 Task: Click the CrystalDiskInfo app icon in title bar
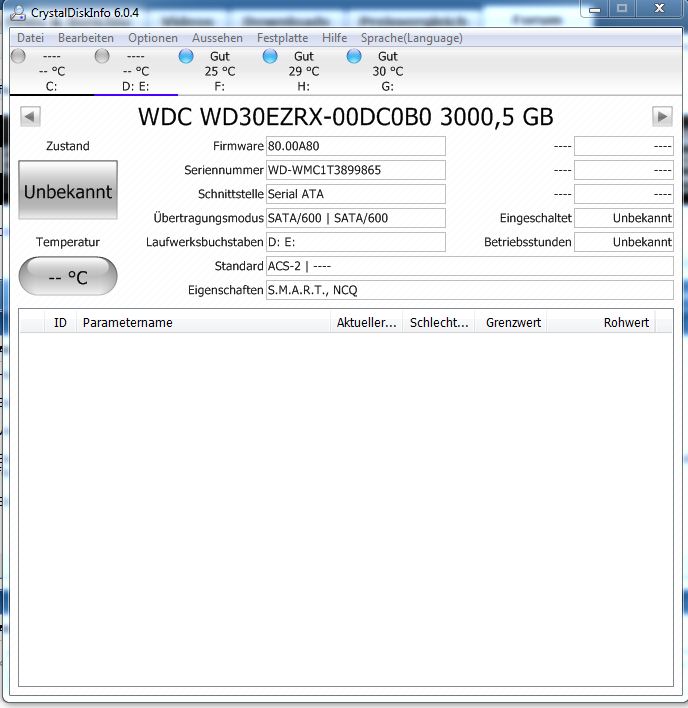pyautogui.click(x=18, y=13)
